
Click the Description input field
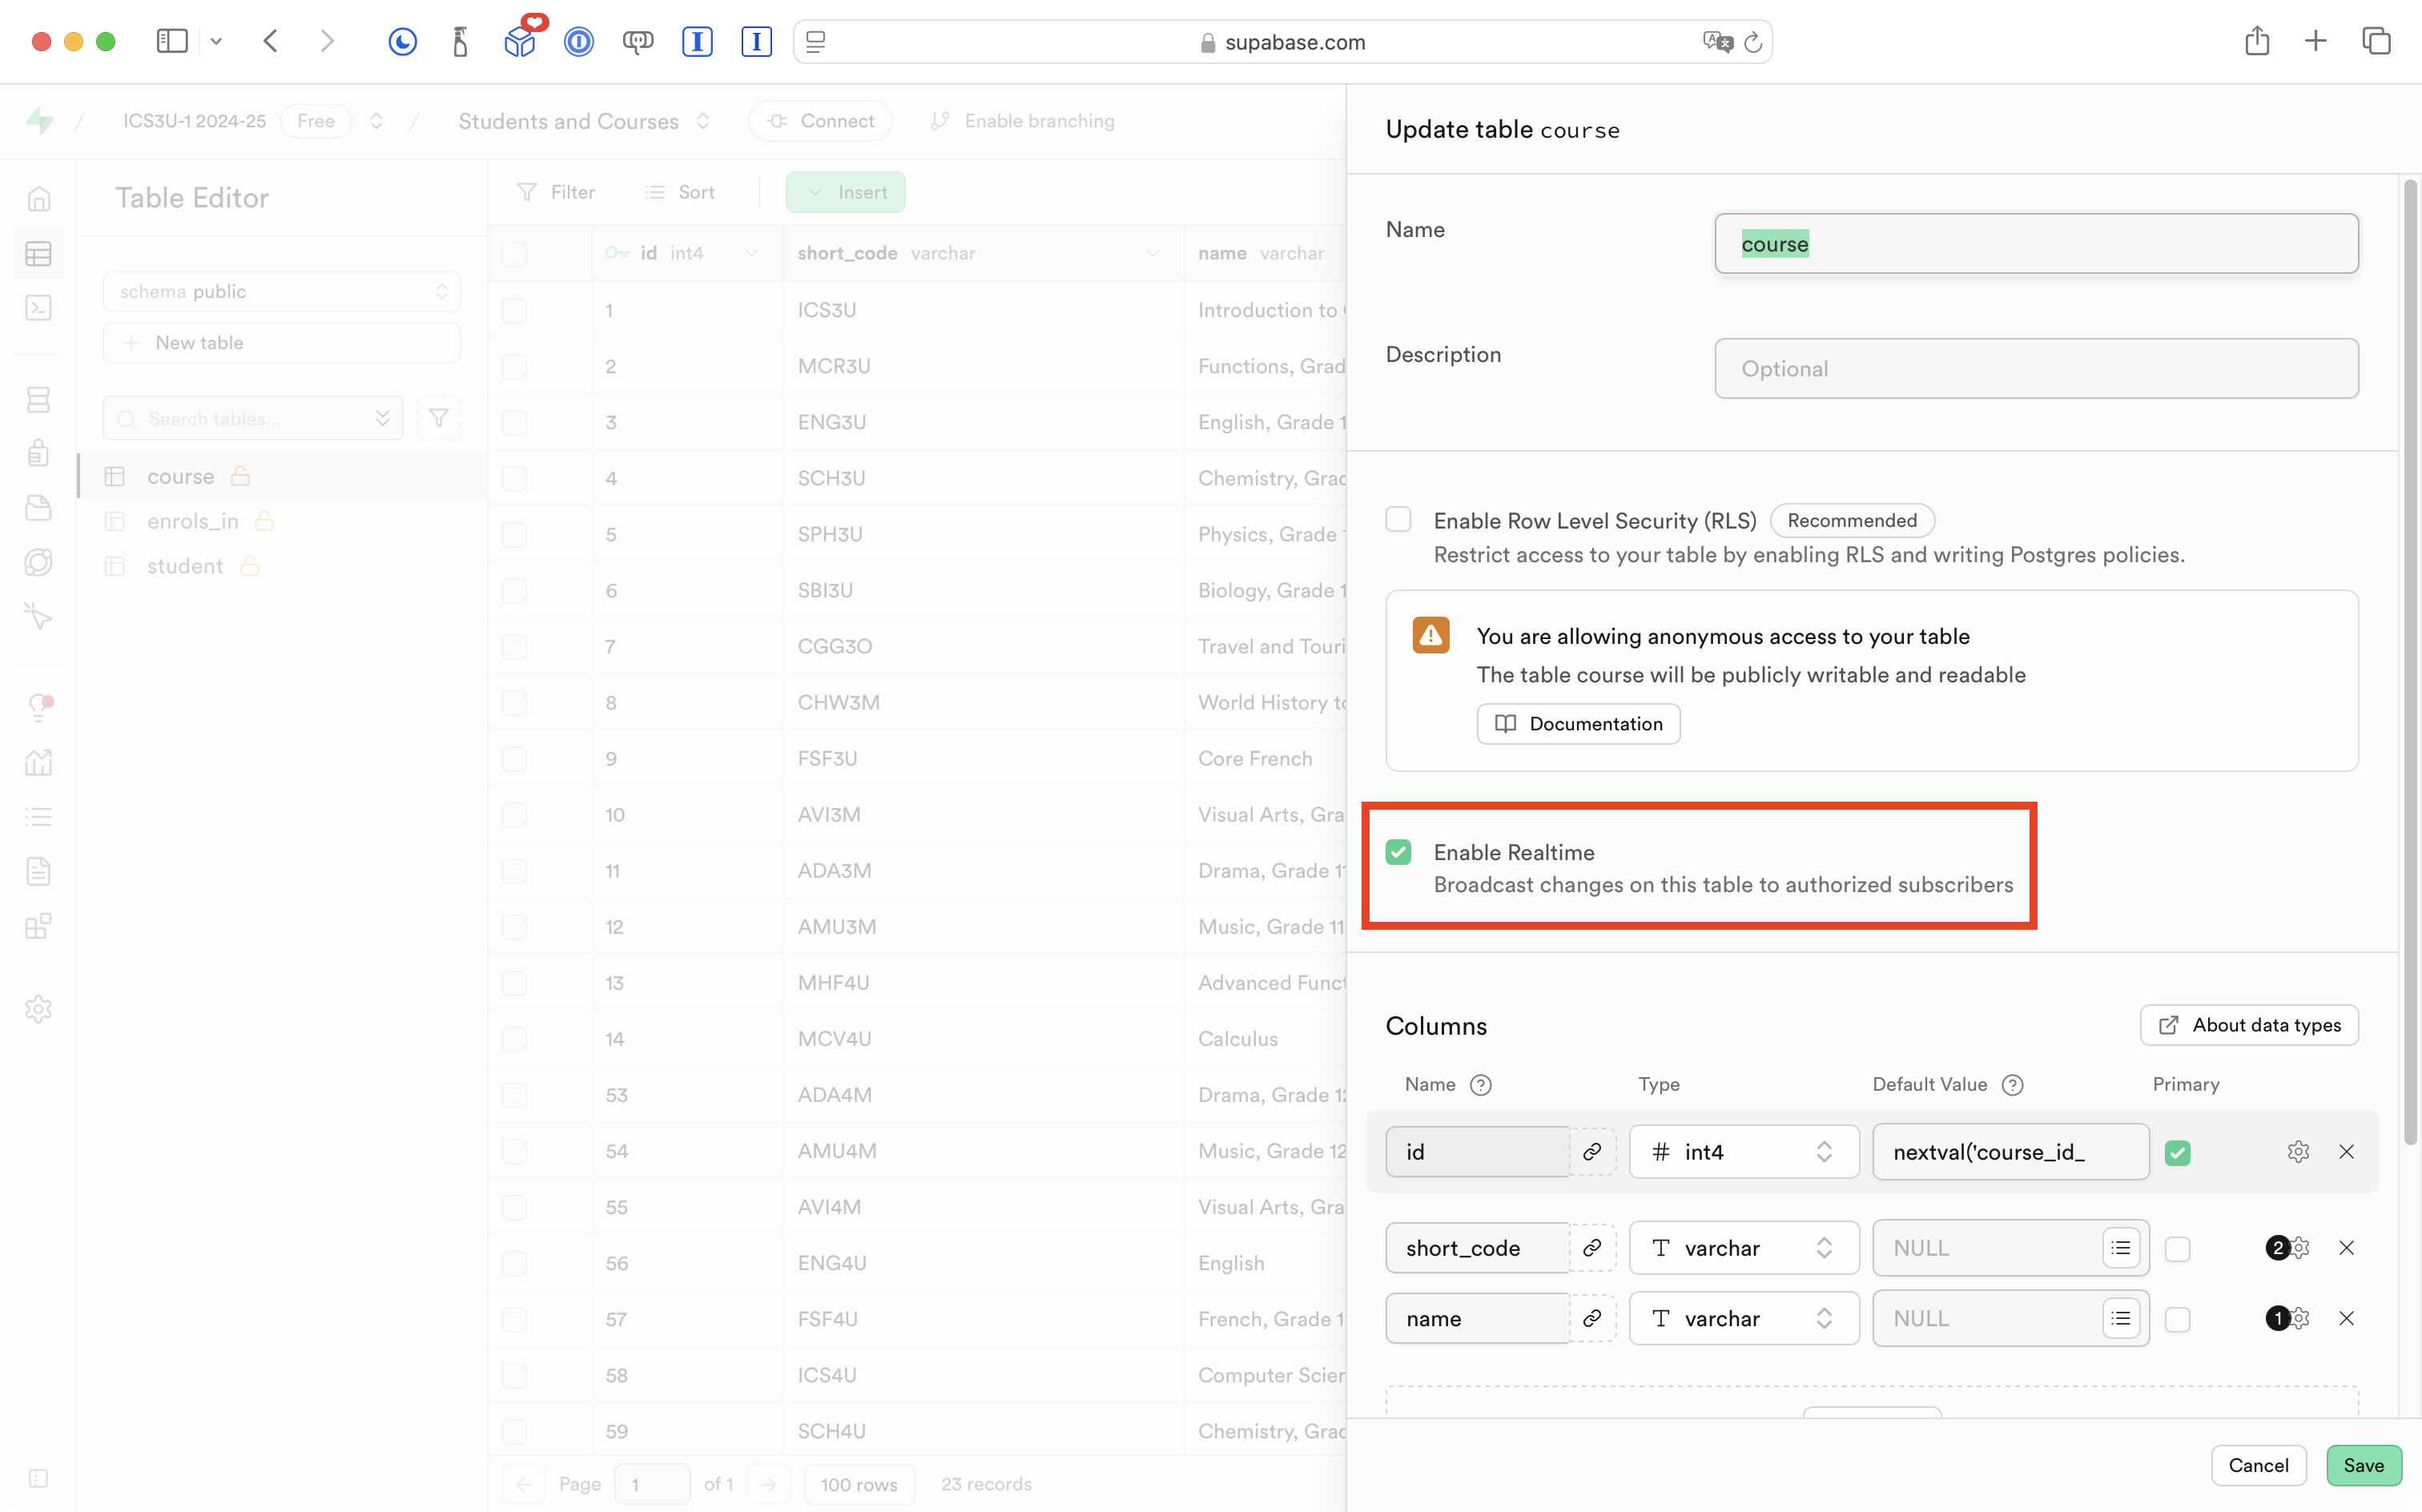(x=2035, y=369)
